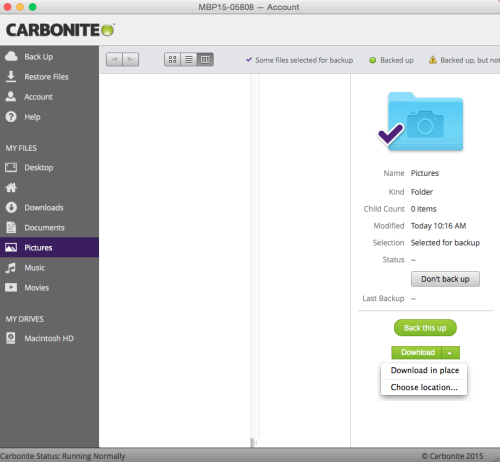Click the Don't back up button
500x462 pixels.
pyautogui.click(x=445, y=279)
